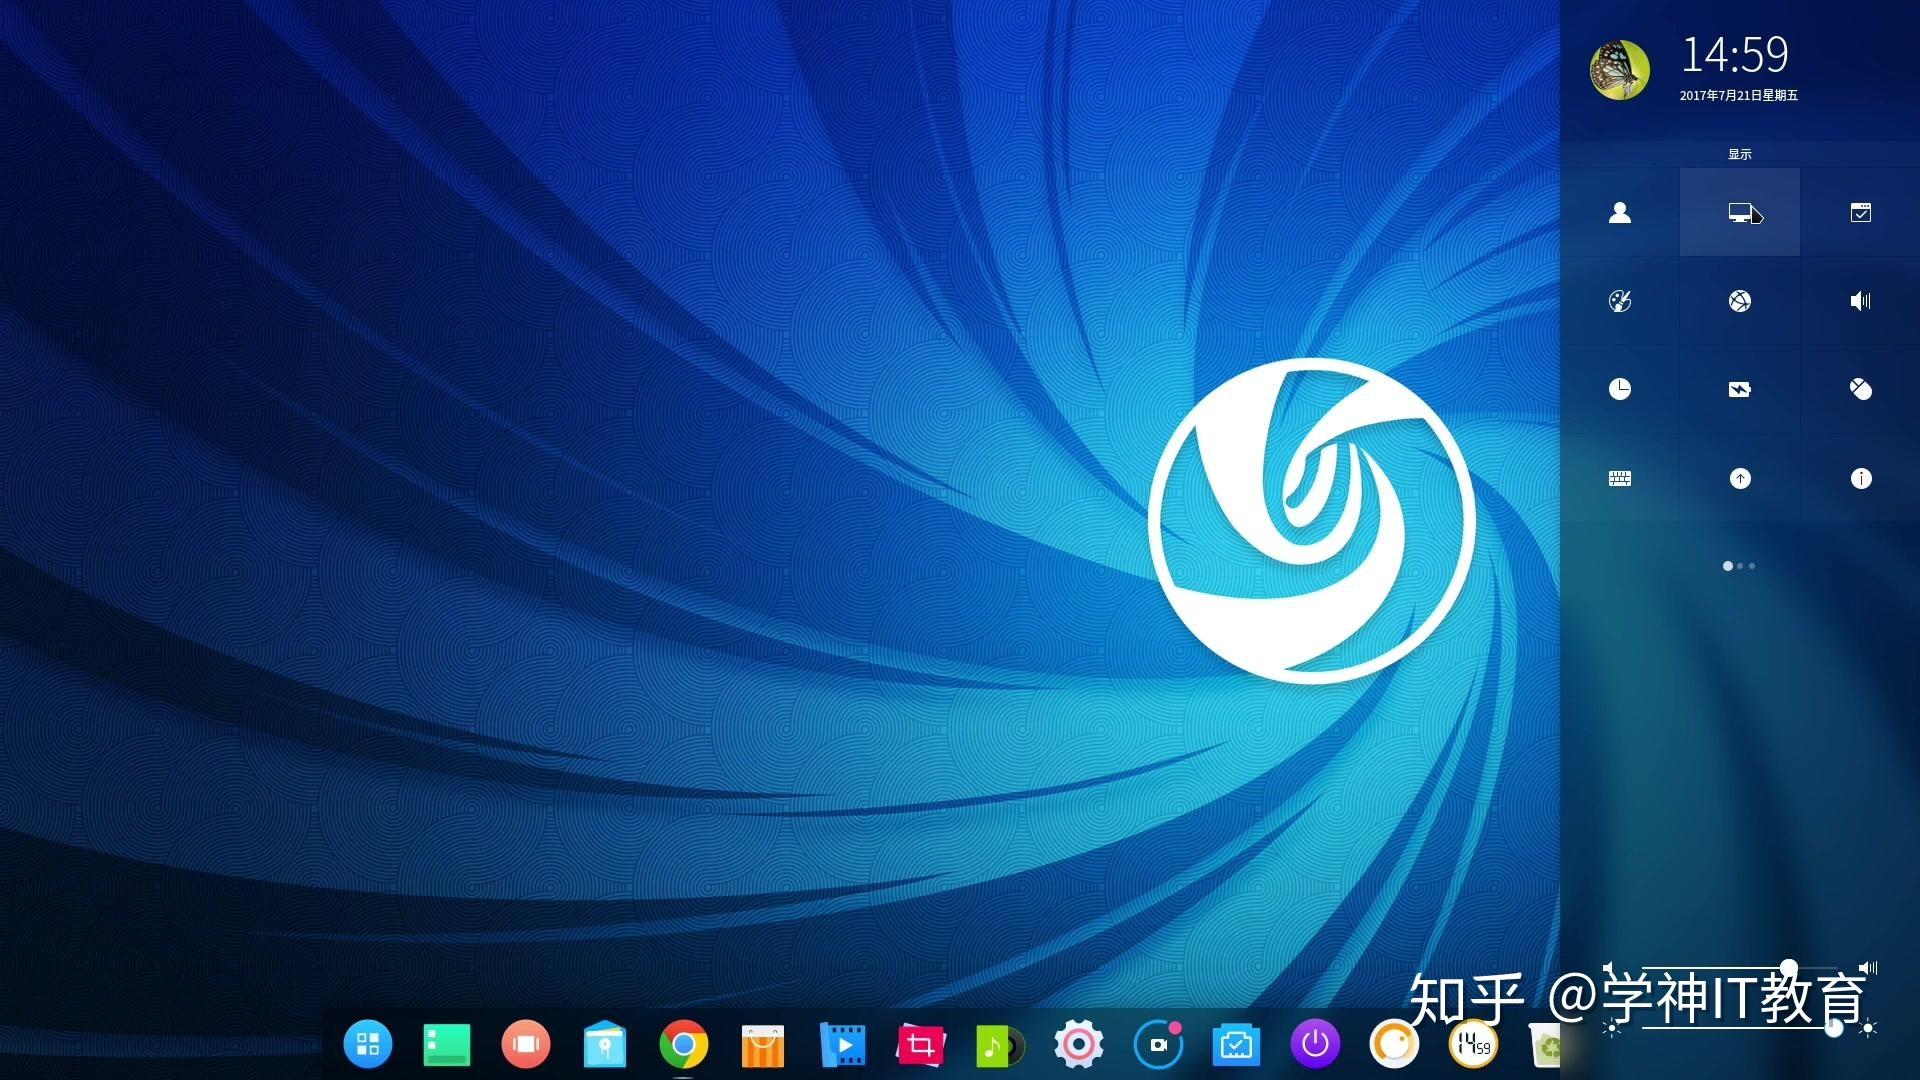Screen dimensions: 1920x1080
Task: Open the app launcher from the dock
Action: click(368, 1045)
